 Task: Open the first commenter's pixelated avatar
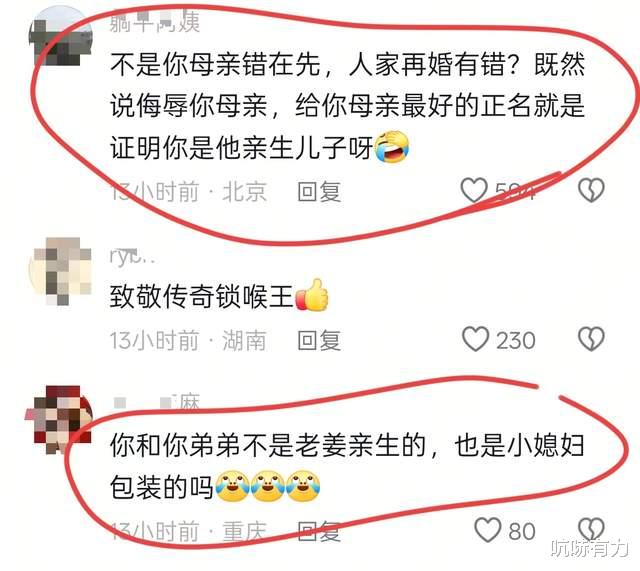60,36
